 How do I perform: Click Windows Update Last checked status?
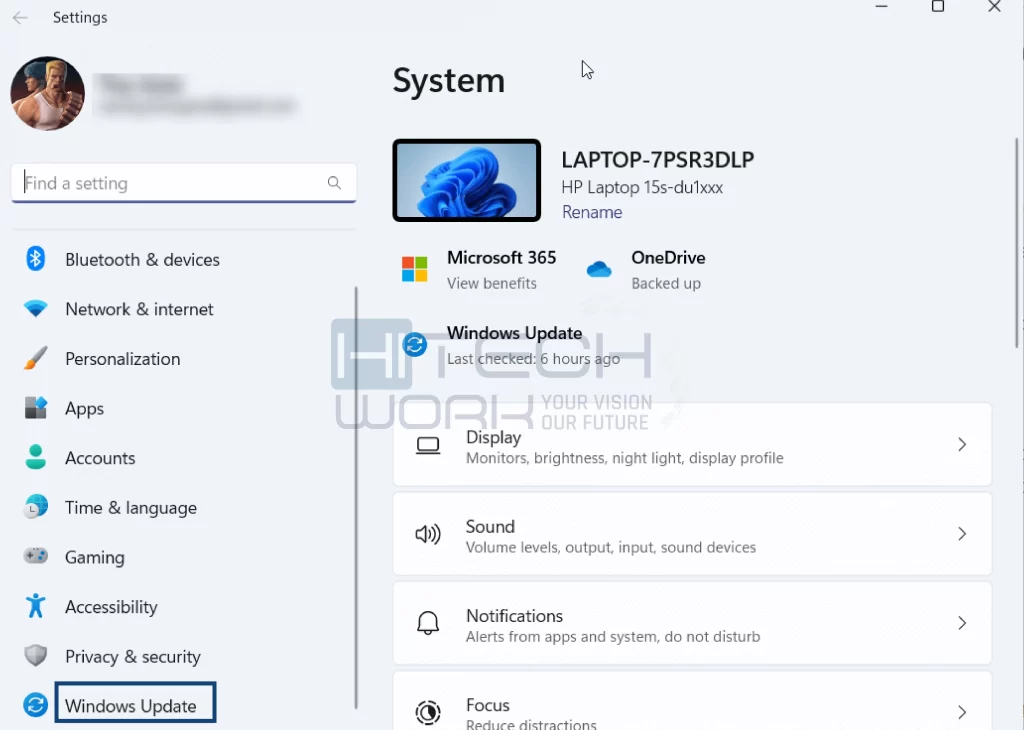[534, 358]
